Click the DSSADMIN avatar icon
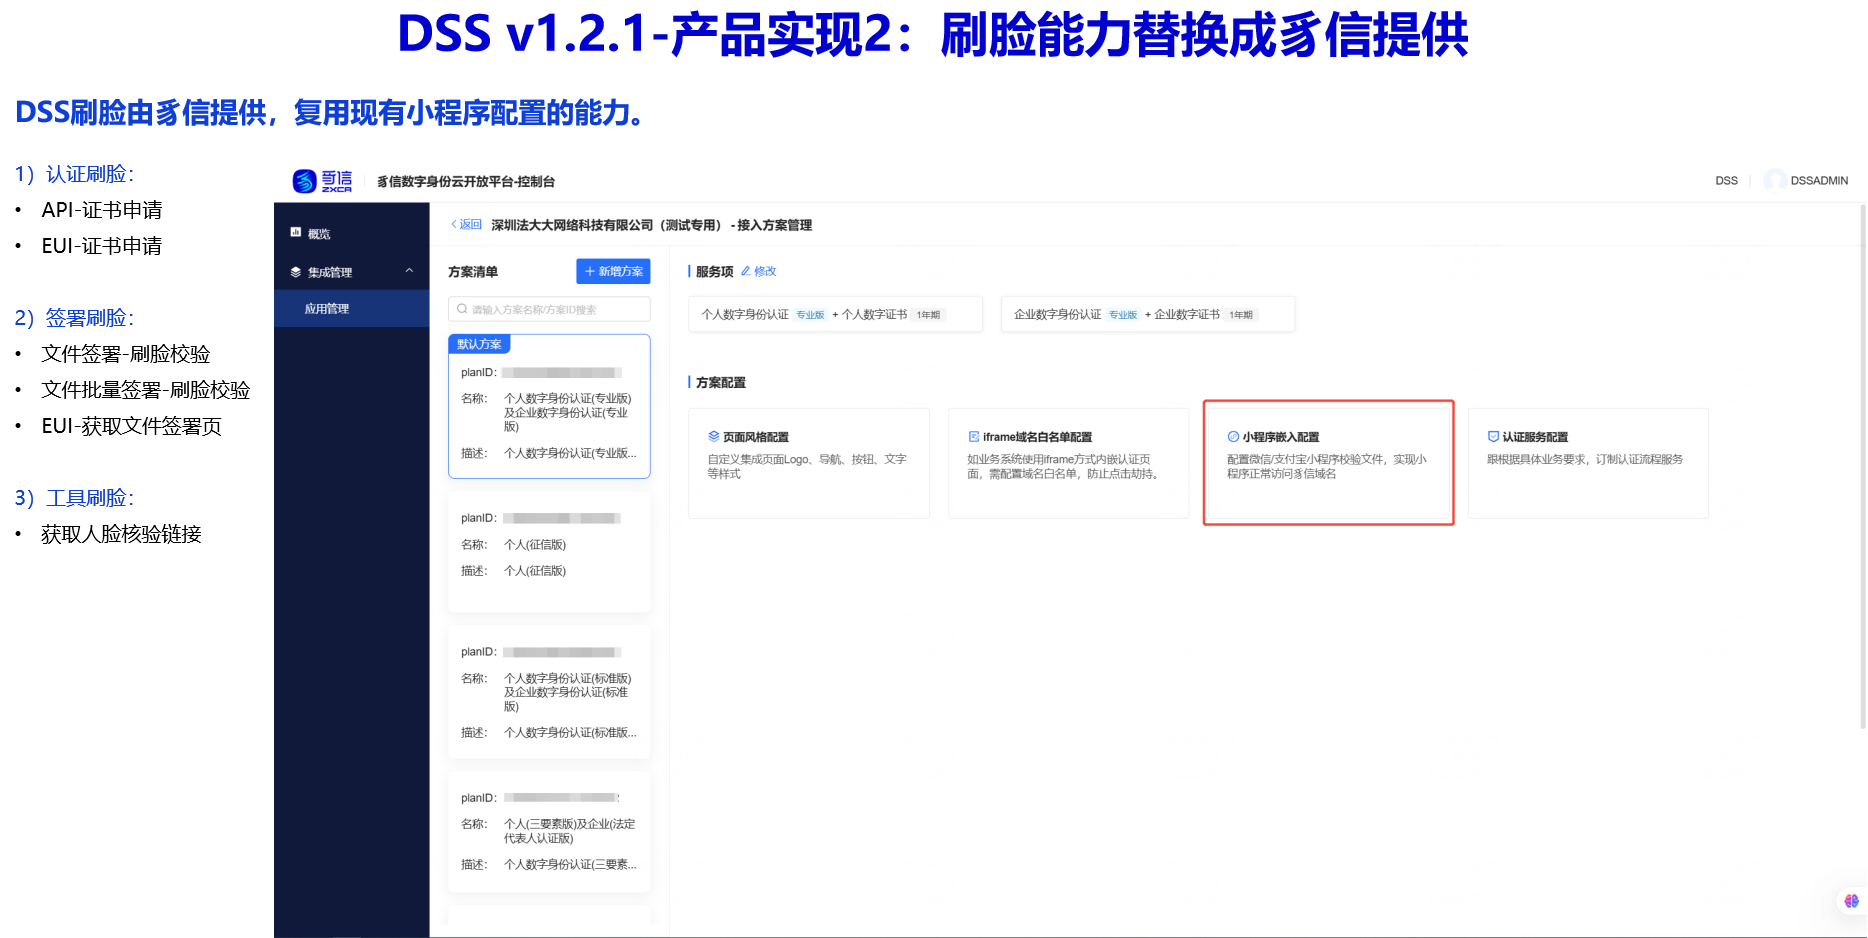This screenshot has height=938, width=1868. coord(1775,181)
